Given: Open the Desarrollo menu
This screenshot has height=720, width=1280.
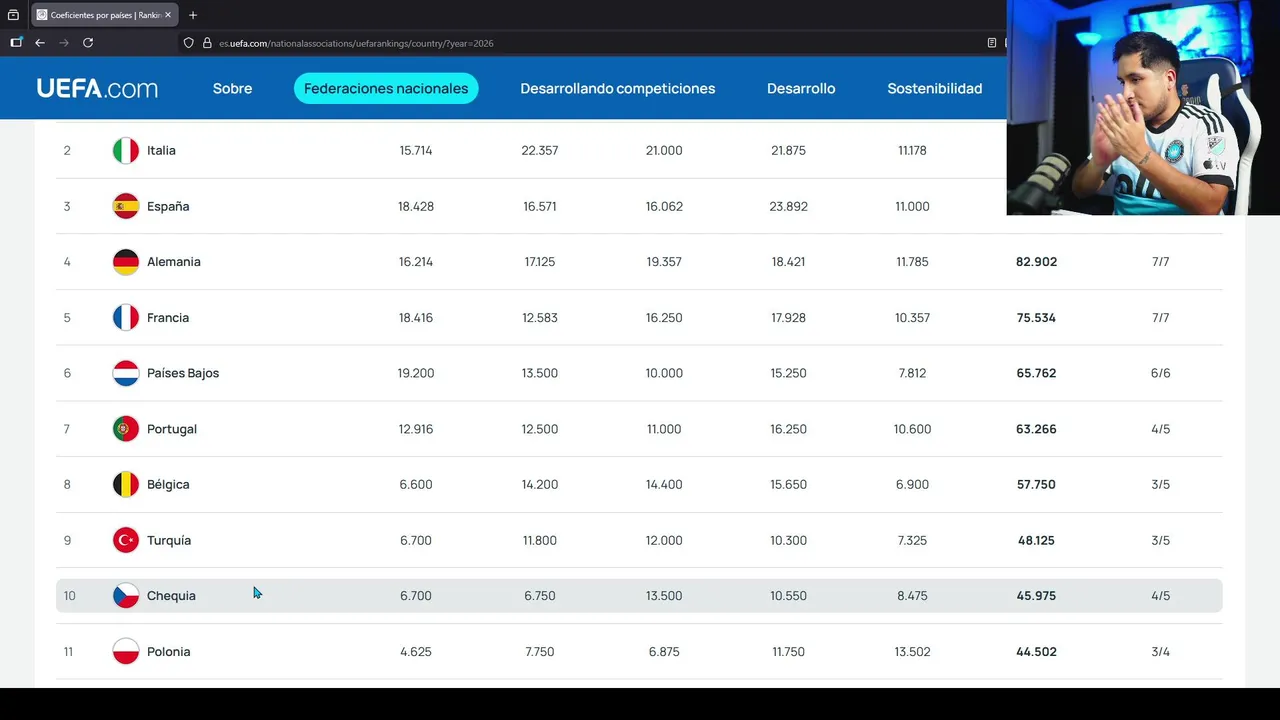Looking at the screenshot, I should [801, 88].
